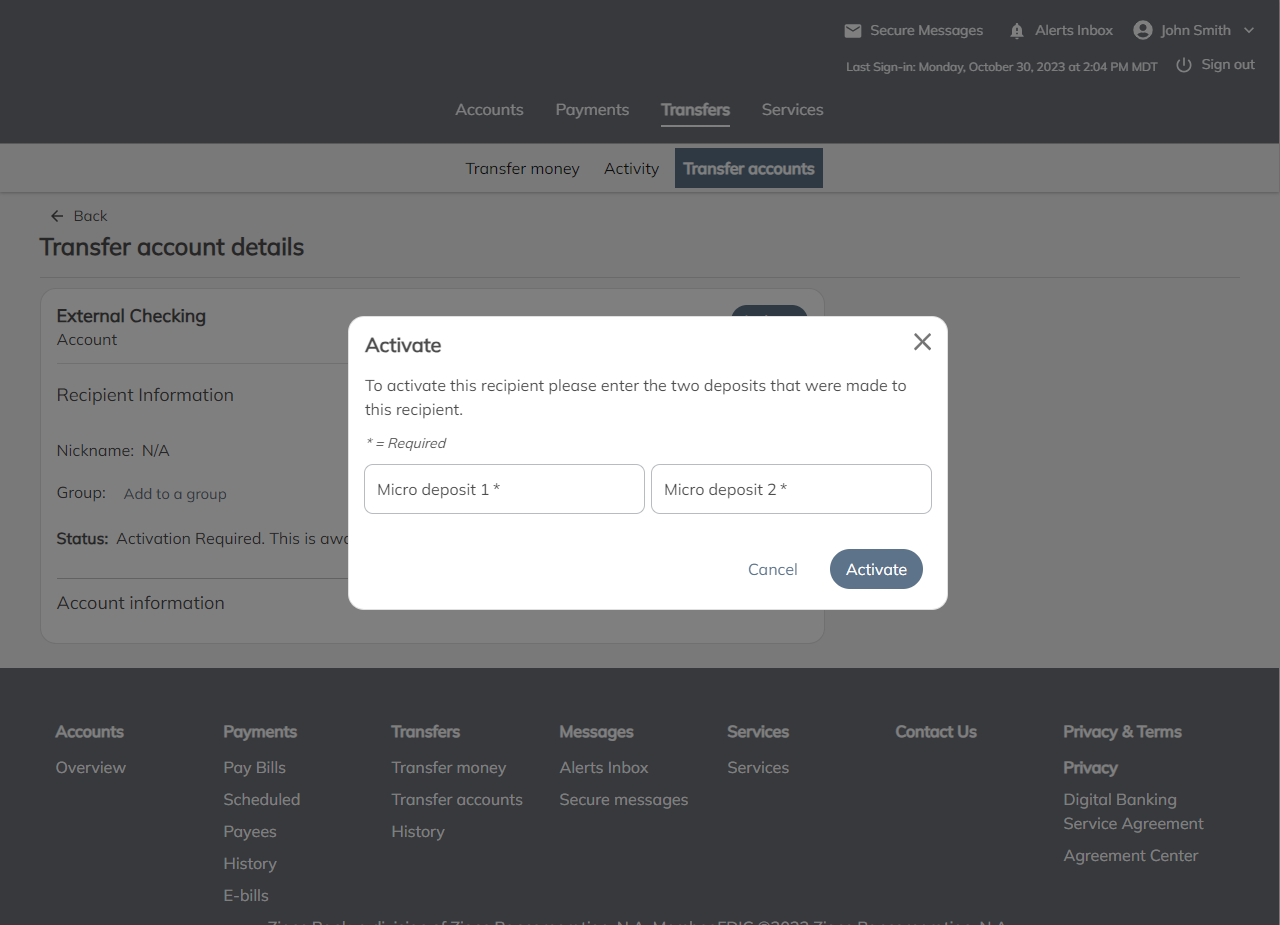Viewport: 1280px width, 925px height.
Task: Click the John Smith profile avatar icon
Action: point(1143,30)
